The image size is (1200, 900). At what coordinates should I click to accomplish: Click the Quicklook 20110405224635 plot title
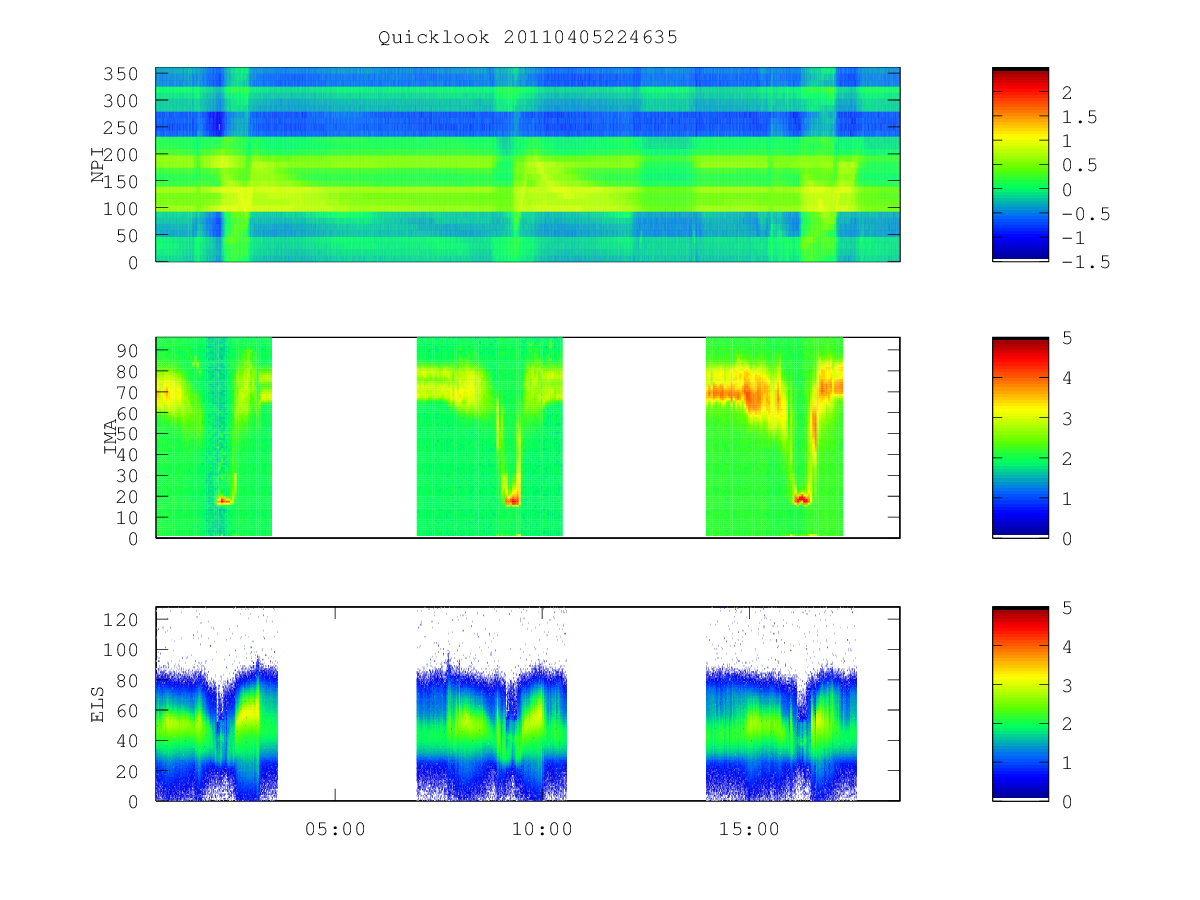[528, 38]
